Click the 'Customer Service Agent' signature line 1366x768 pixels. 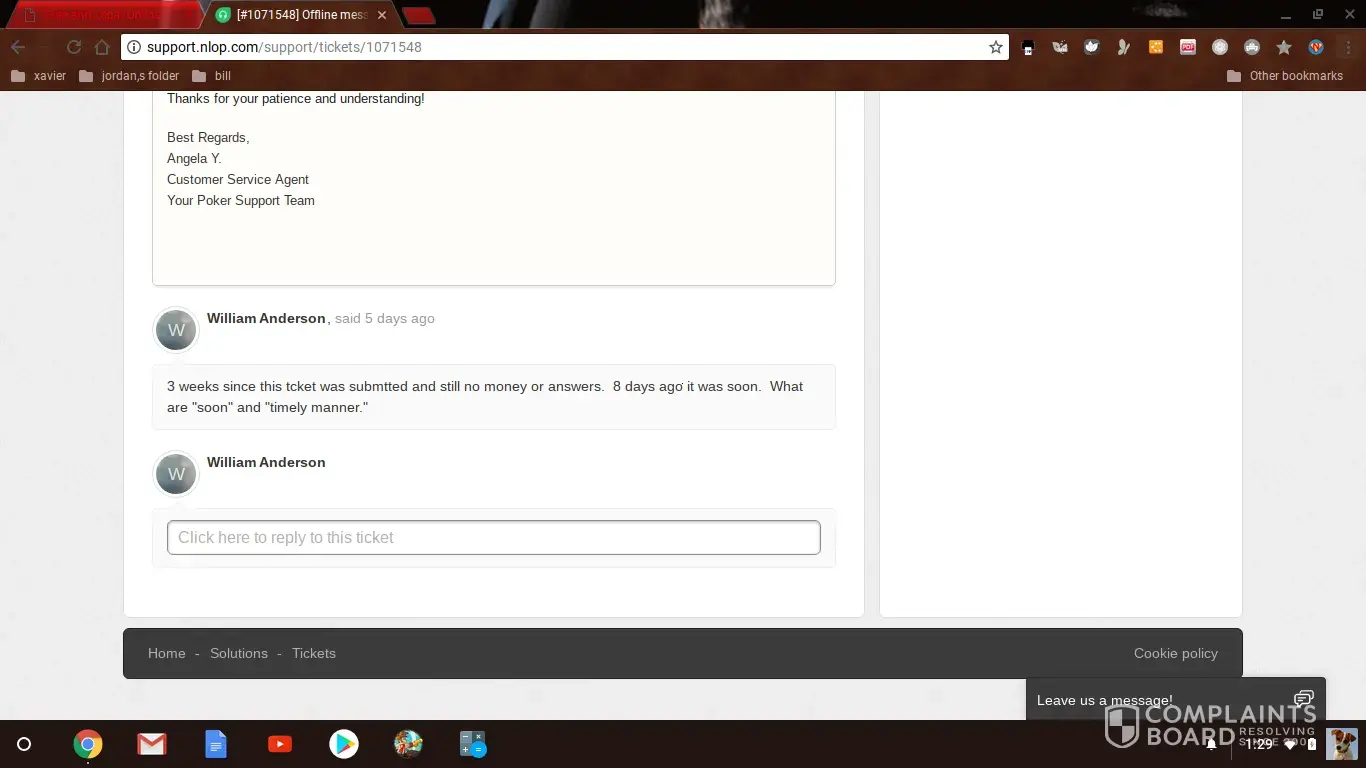click(238, 179)
